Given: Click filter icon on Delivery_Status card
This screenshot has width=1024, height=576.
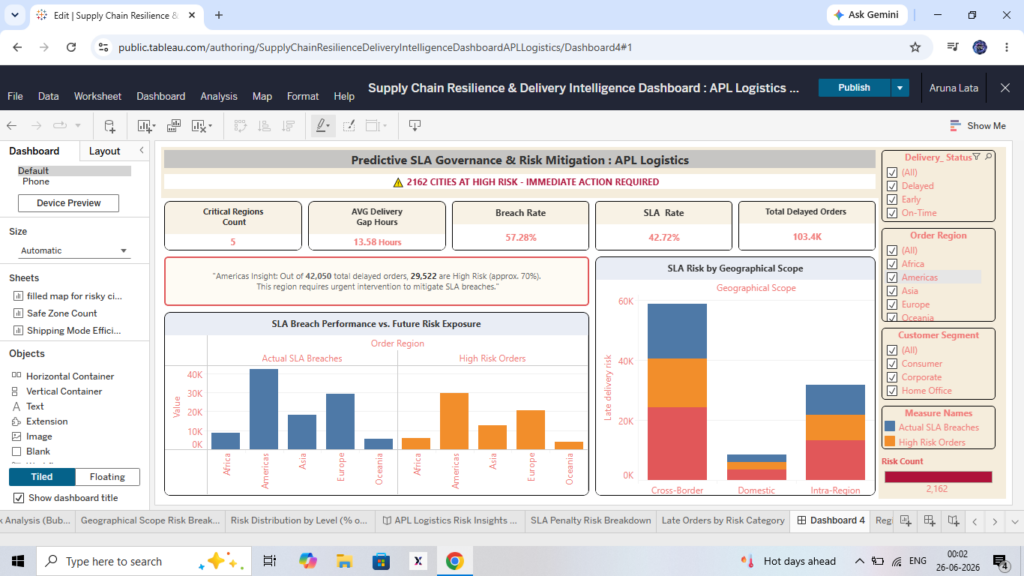Looking at the screenshot, I should click(977, 157).
